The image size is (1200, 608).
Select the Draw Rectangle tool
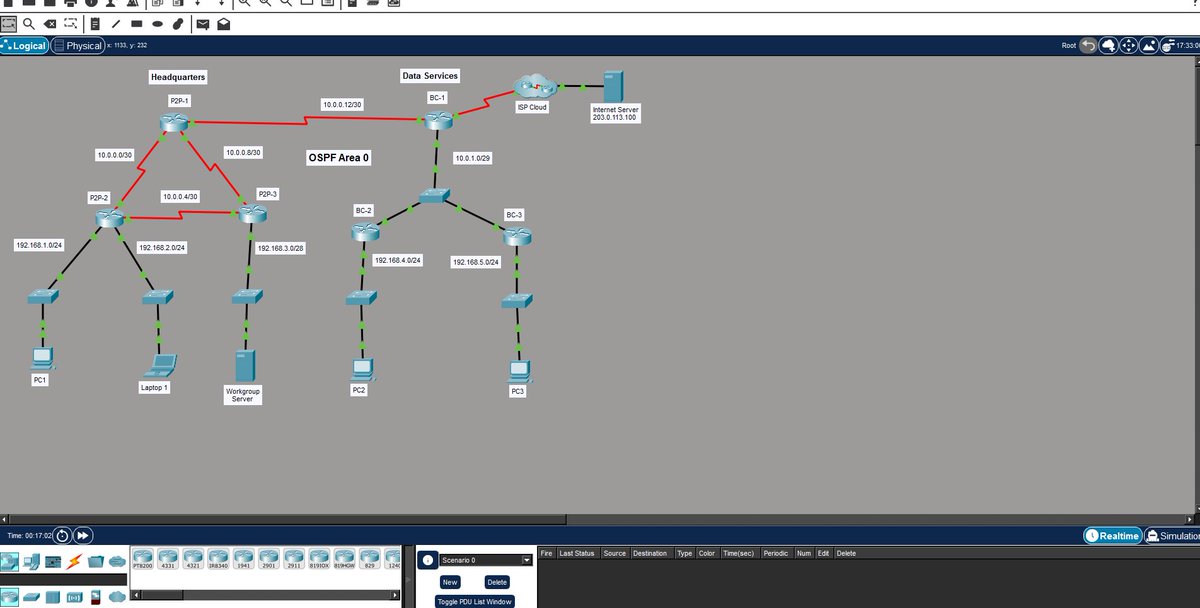pos(139,23)
